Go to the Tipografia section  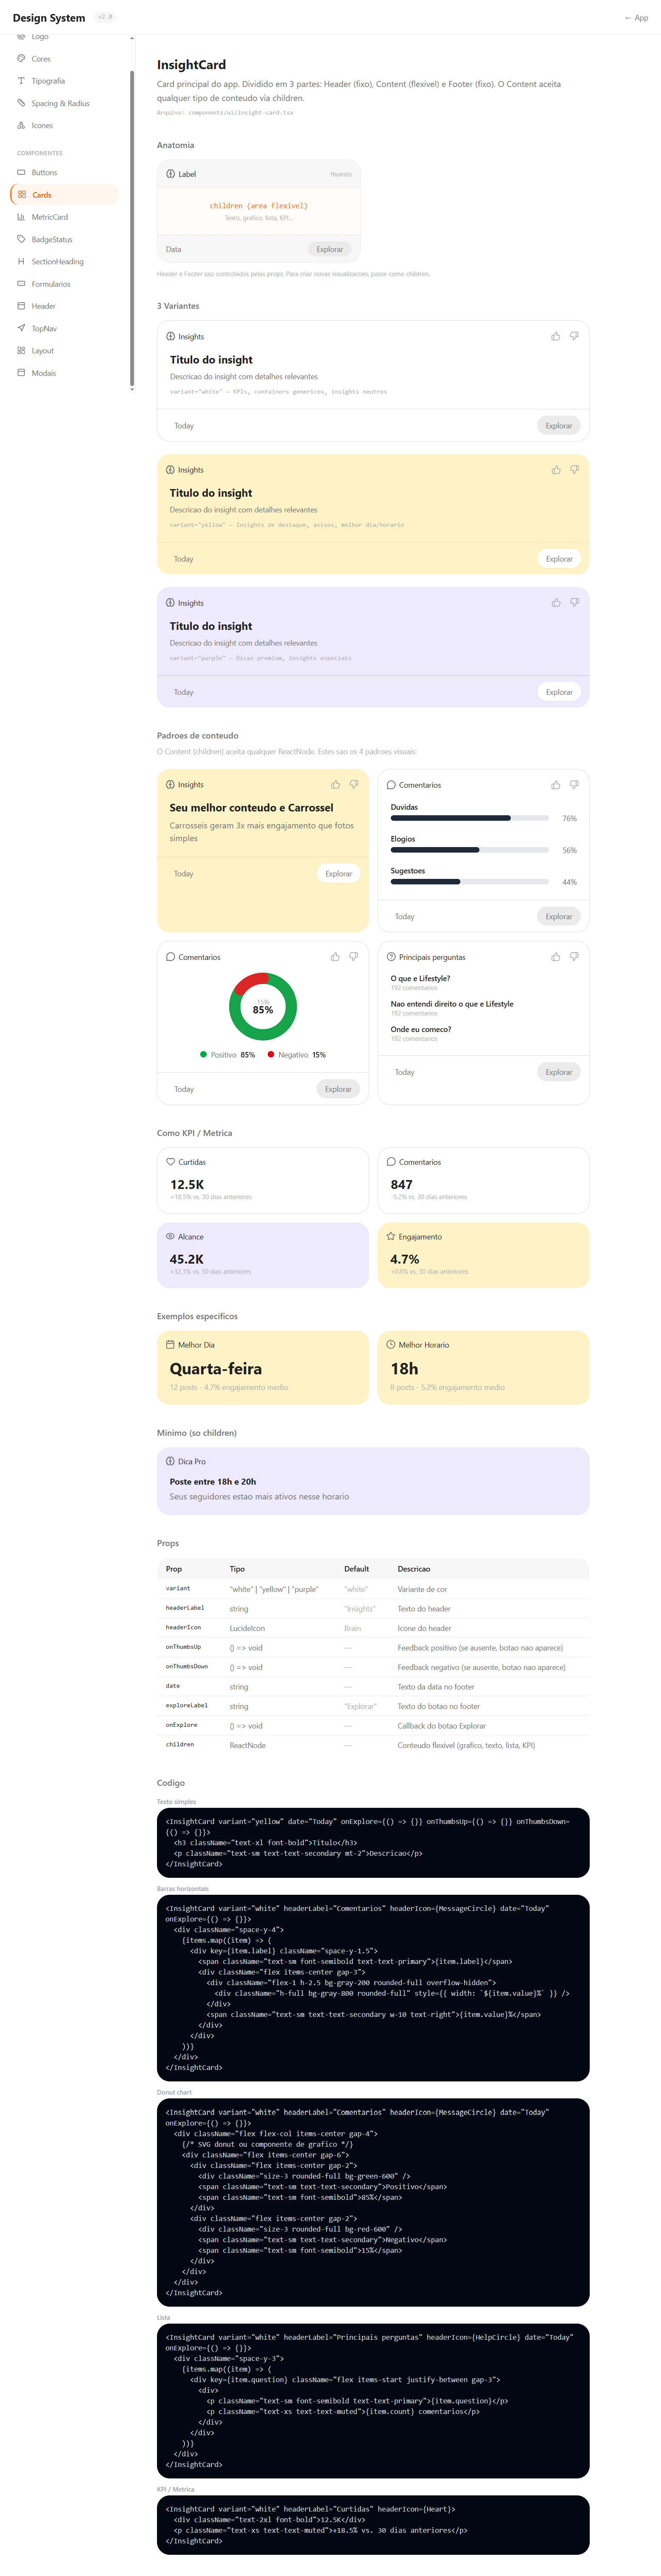48,81
